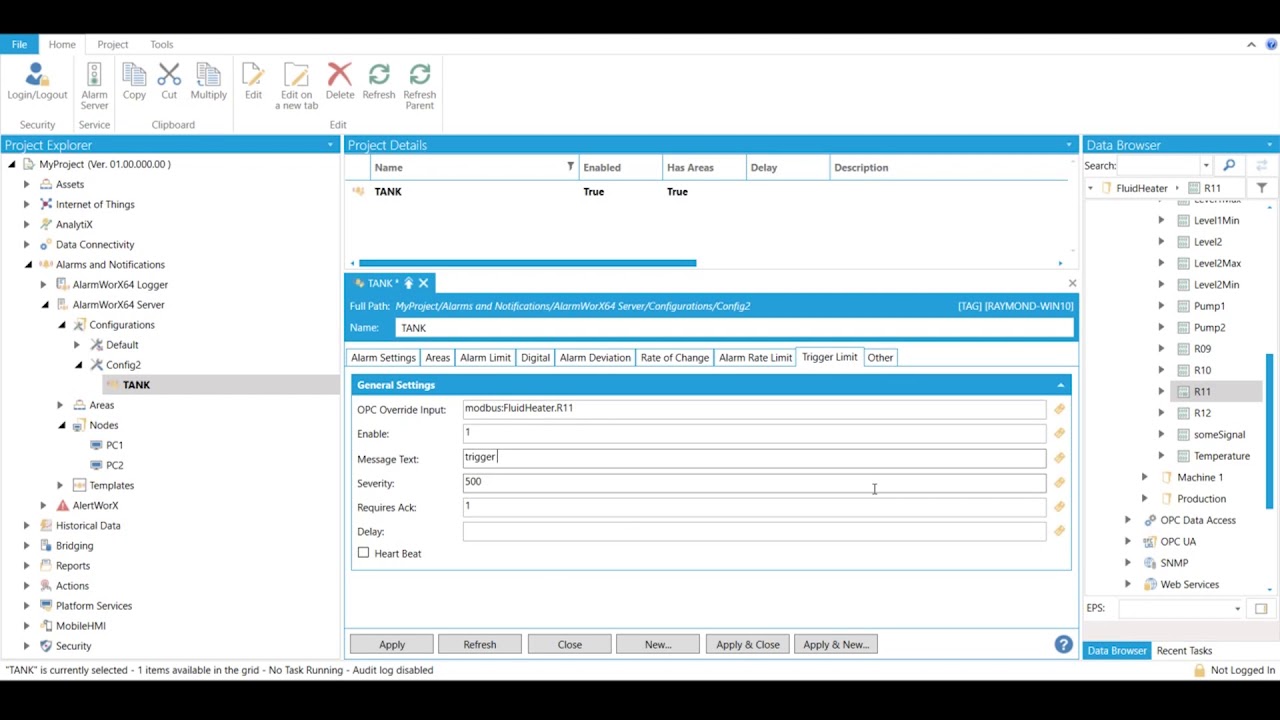Click Edit on a new tab icon
1280x720 pixels.
tap(296, 86)
